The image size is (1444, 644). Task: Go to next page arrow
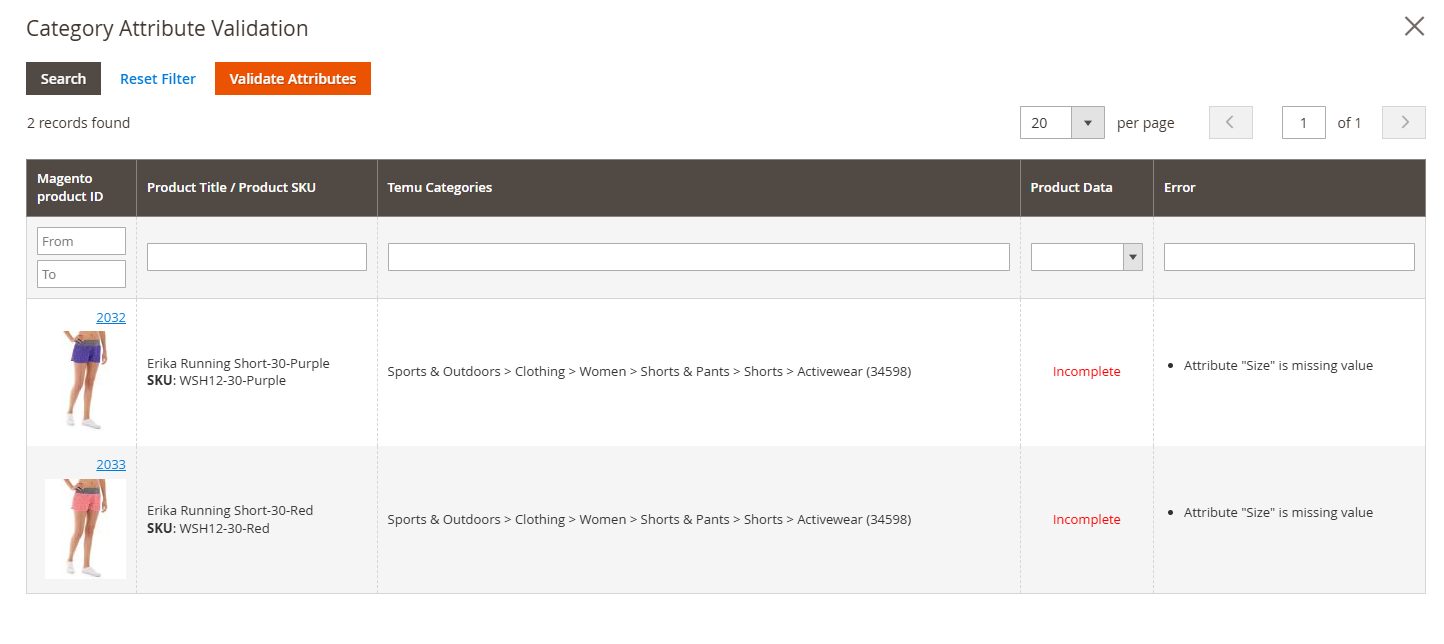click(x=1403, y=123)
